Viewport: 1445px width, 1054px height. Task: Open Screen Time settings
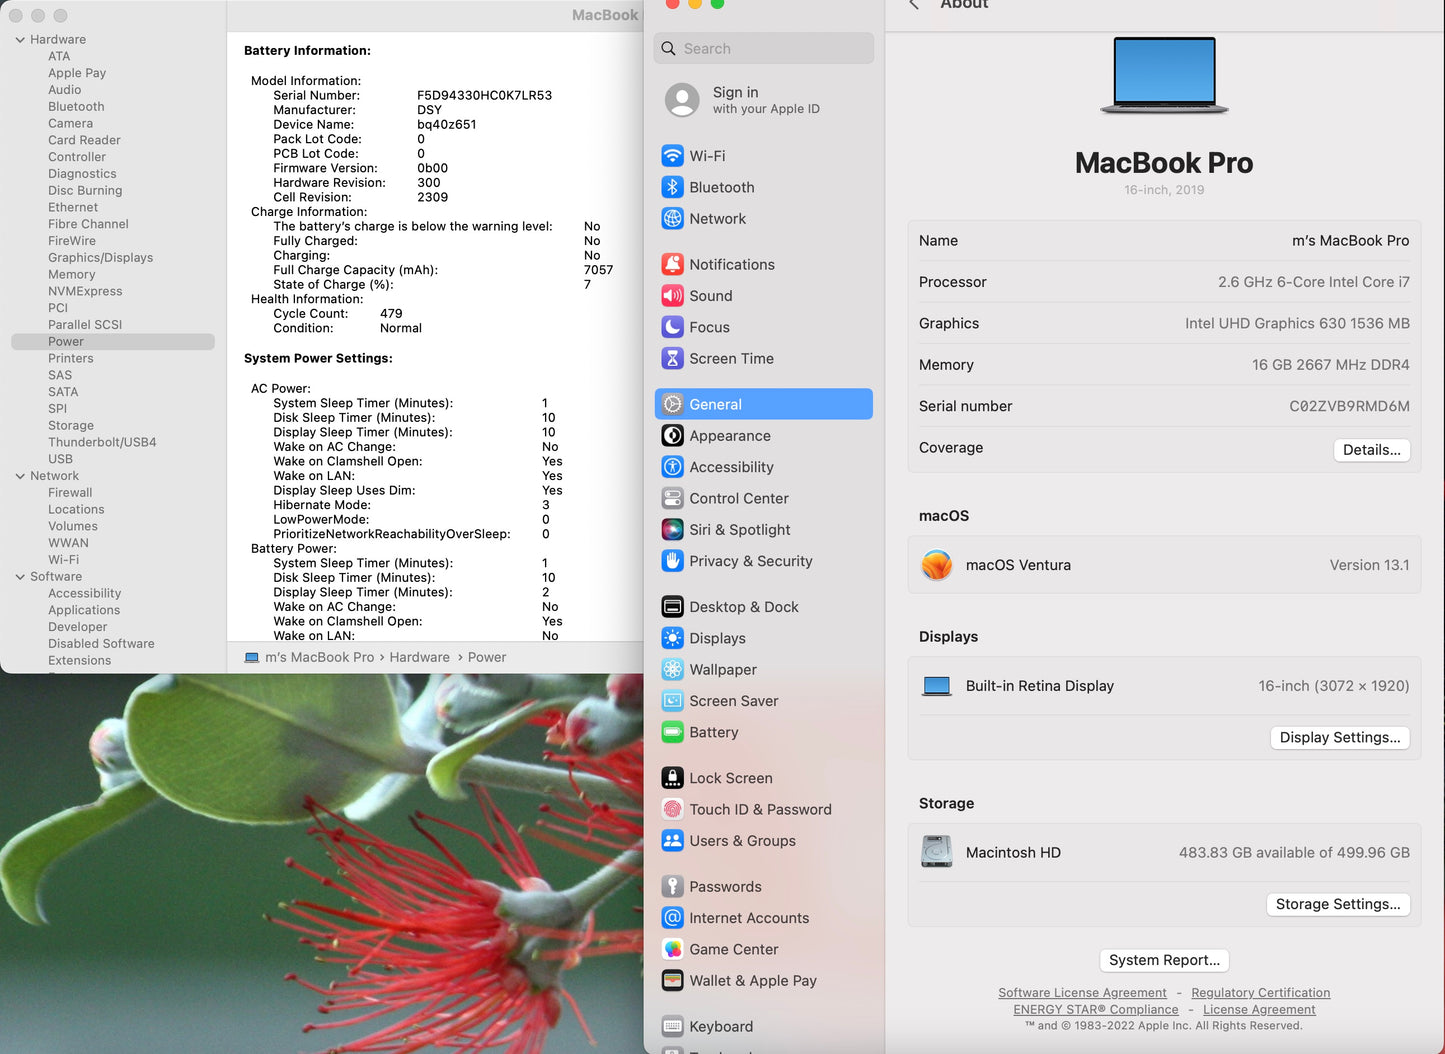click(731, 358)
